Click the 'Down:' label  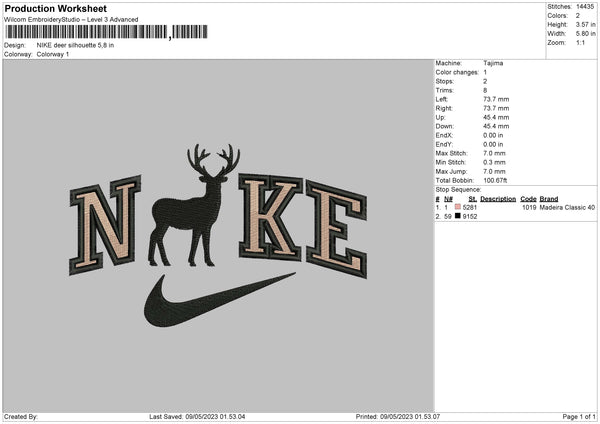coord(445,126)
